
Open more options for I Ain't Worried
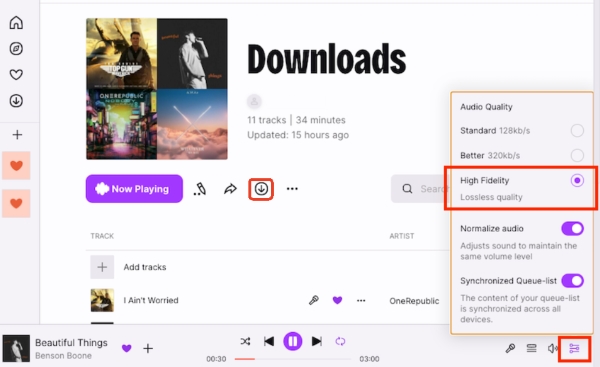pyautogui.click(x=361, y=300)
